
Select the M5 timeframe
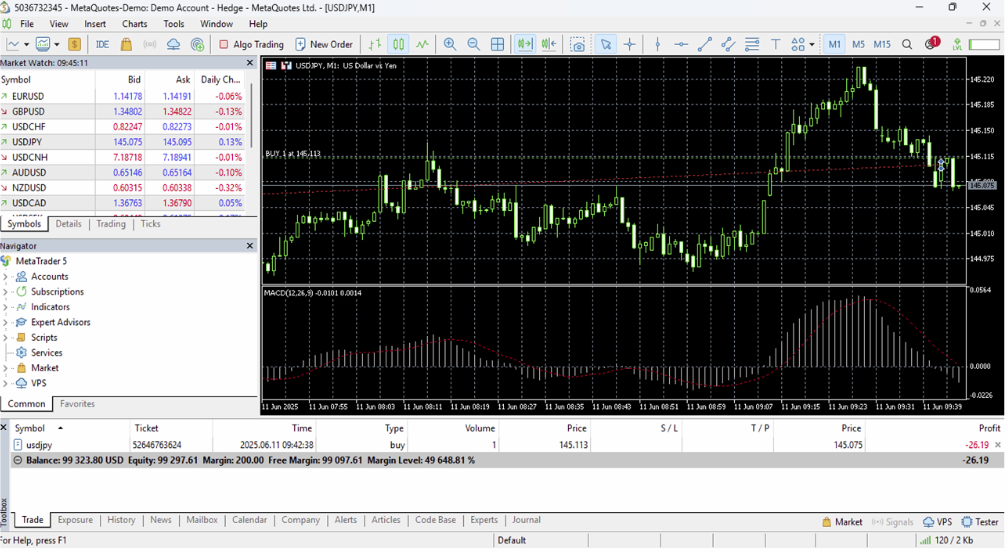tap(858, 44)
